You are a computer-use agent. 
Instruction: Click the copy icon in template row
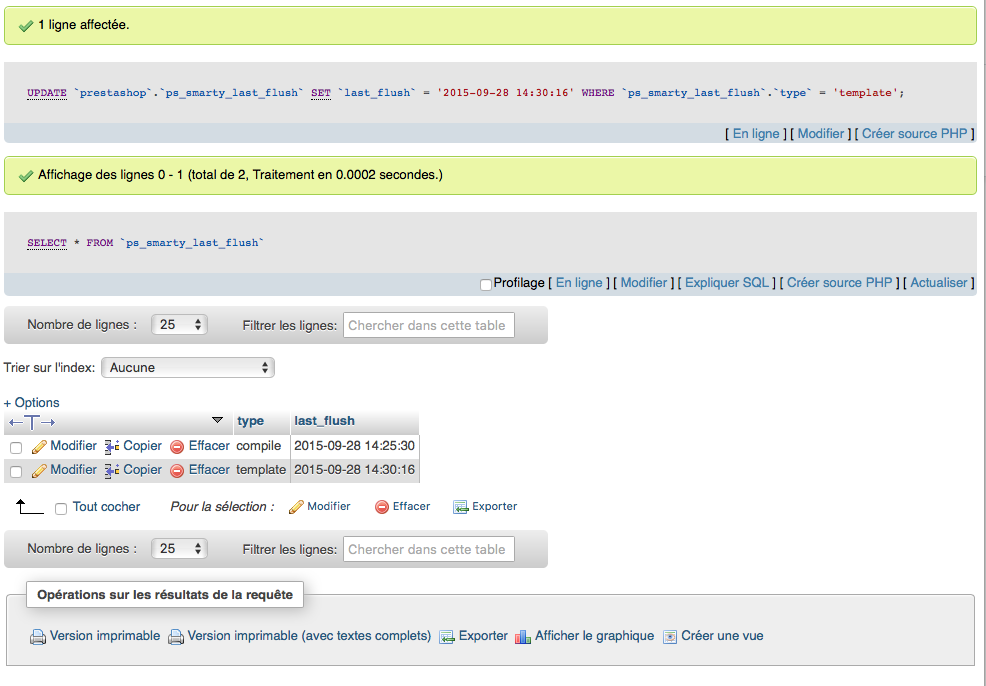tap(112, 471)
